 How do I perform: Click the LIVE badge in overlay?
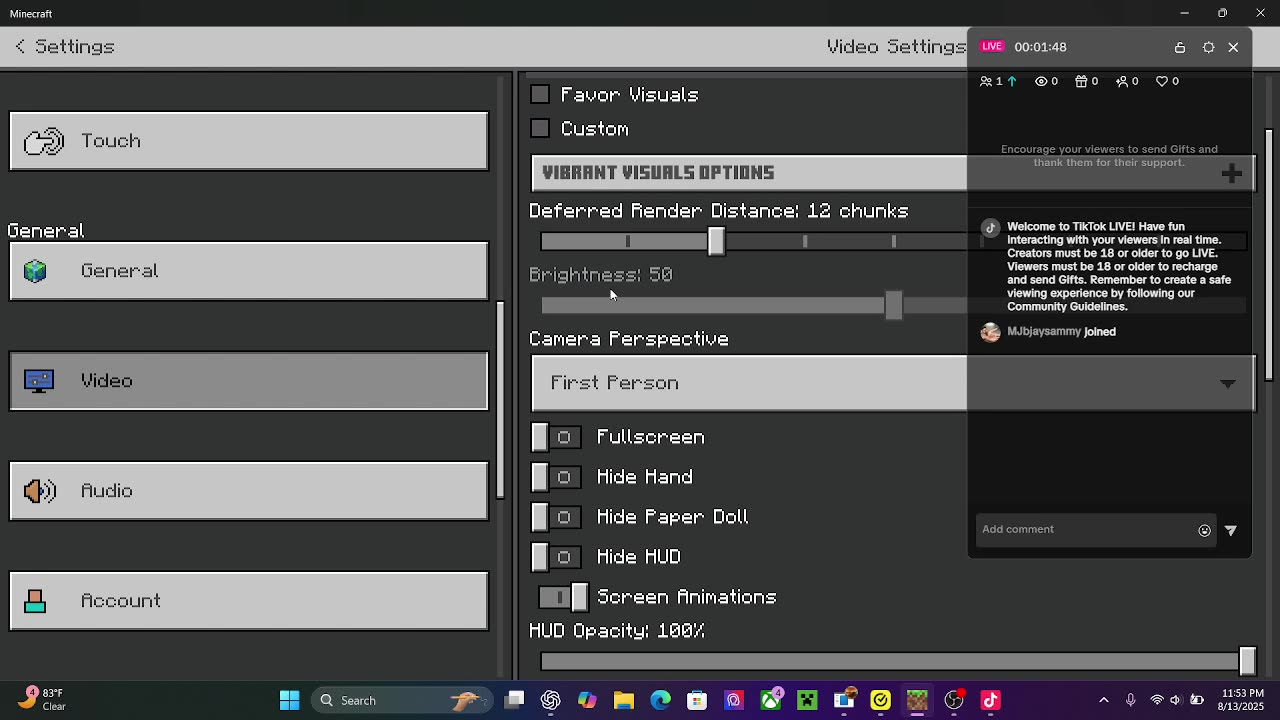click(x=992, y=47)
